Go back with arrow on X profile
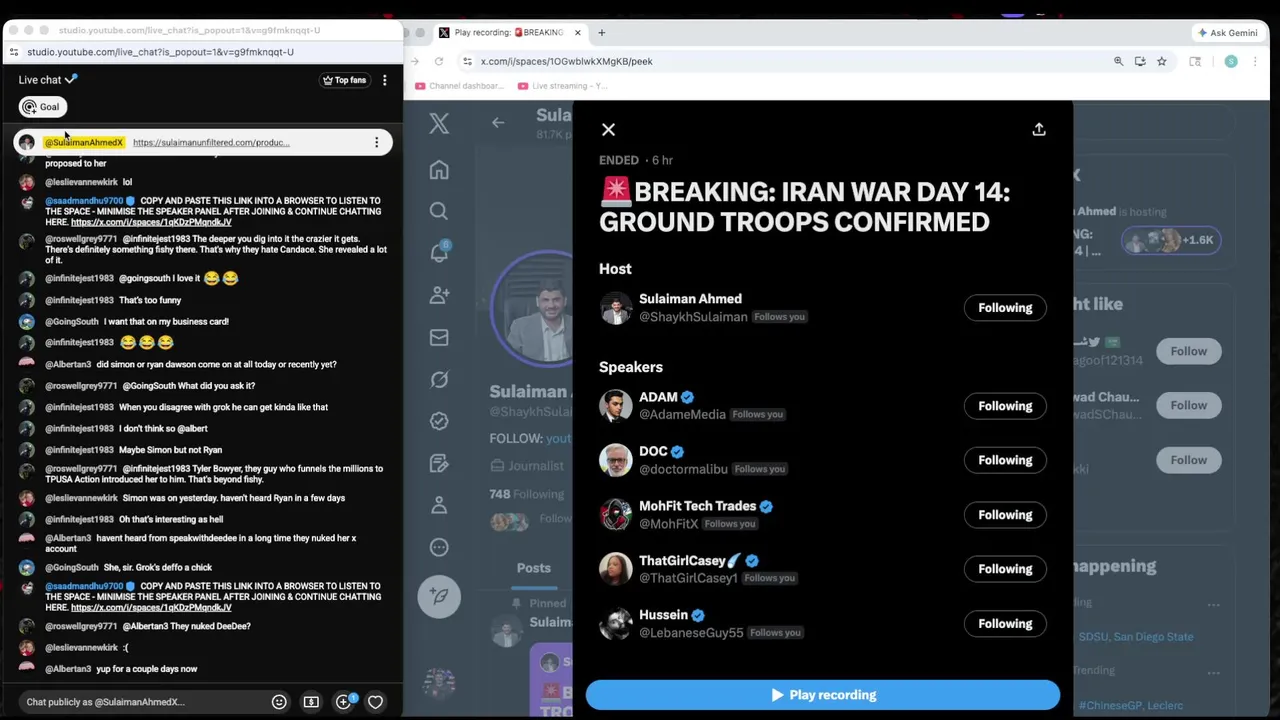1280x720 pixels. click(x=498, y=122)
